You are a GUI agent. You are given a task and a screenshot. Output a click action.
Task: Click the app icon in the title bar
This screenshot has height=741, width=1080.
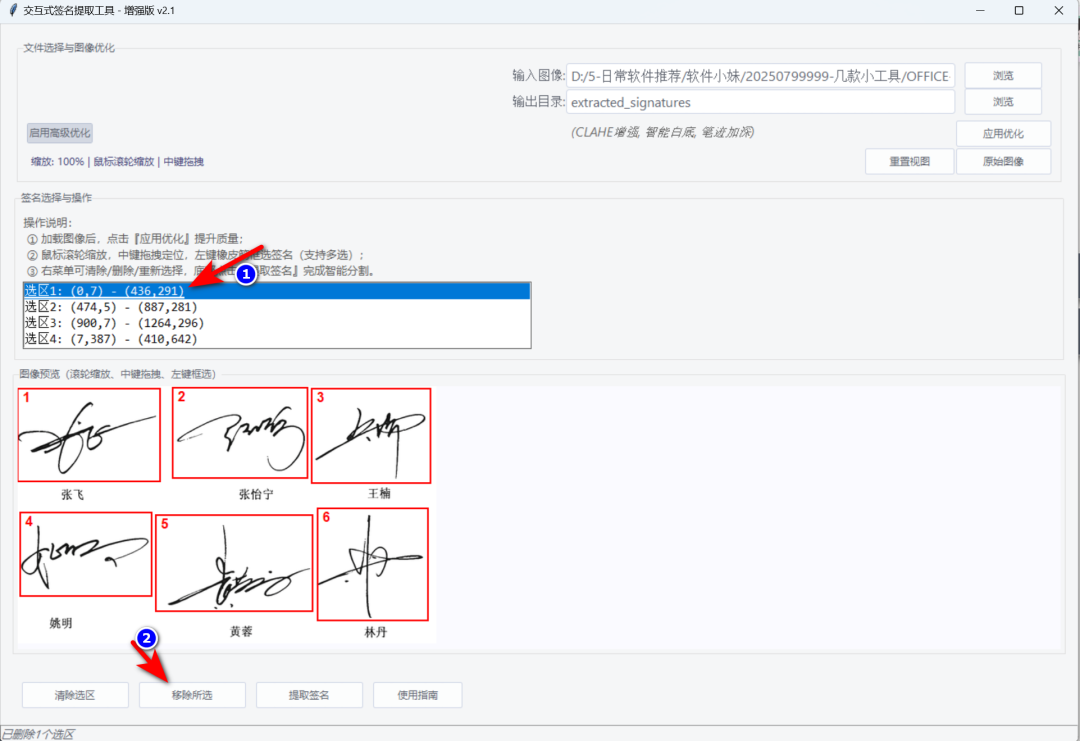click(x=11, y=11)
